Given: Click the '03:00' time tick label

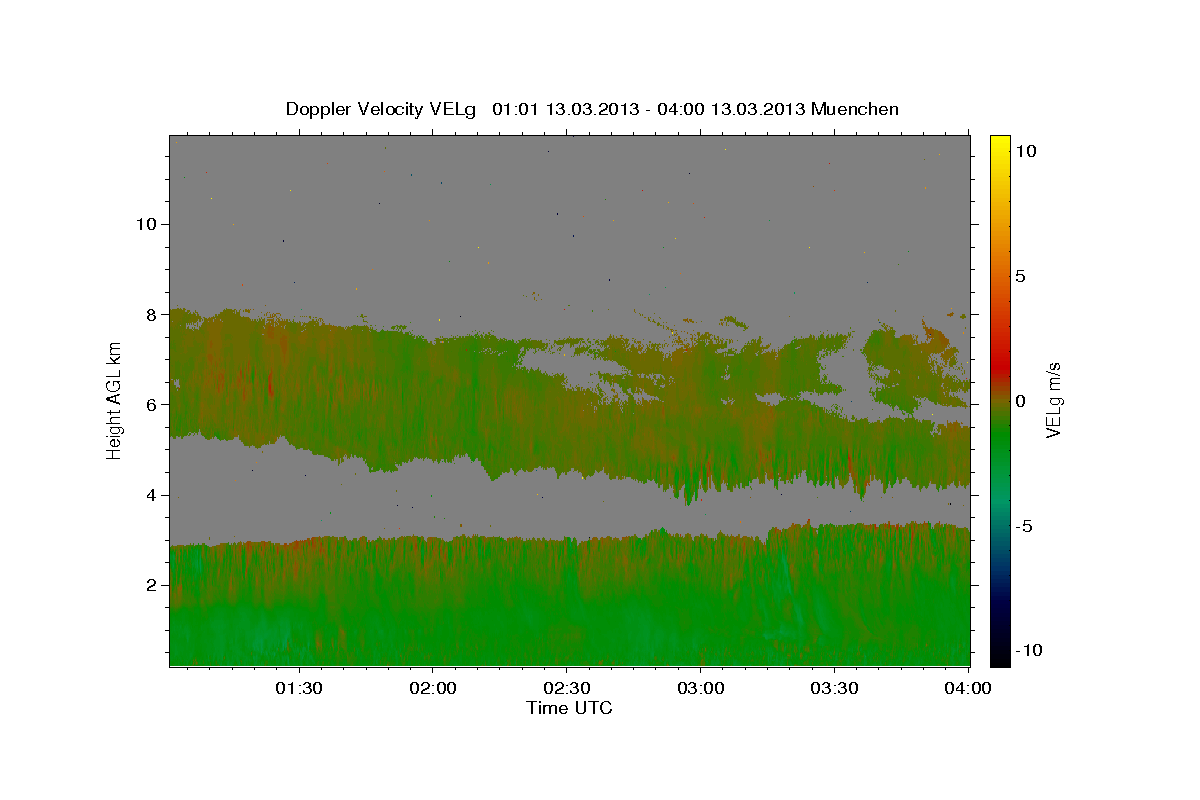Looking at the screenshot, I should coord(701,689).
